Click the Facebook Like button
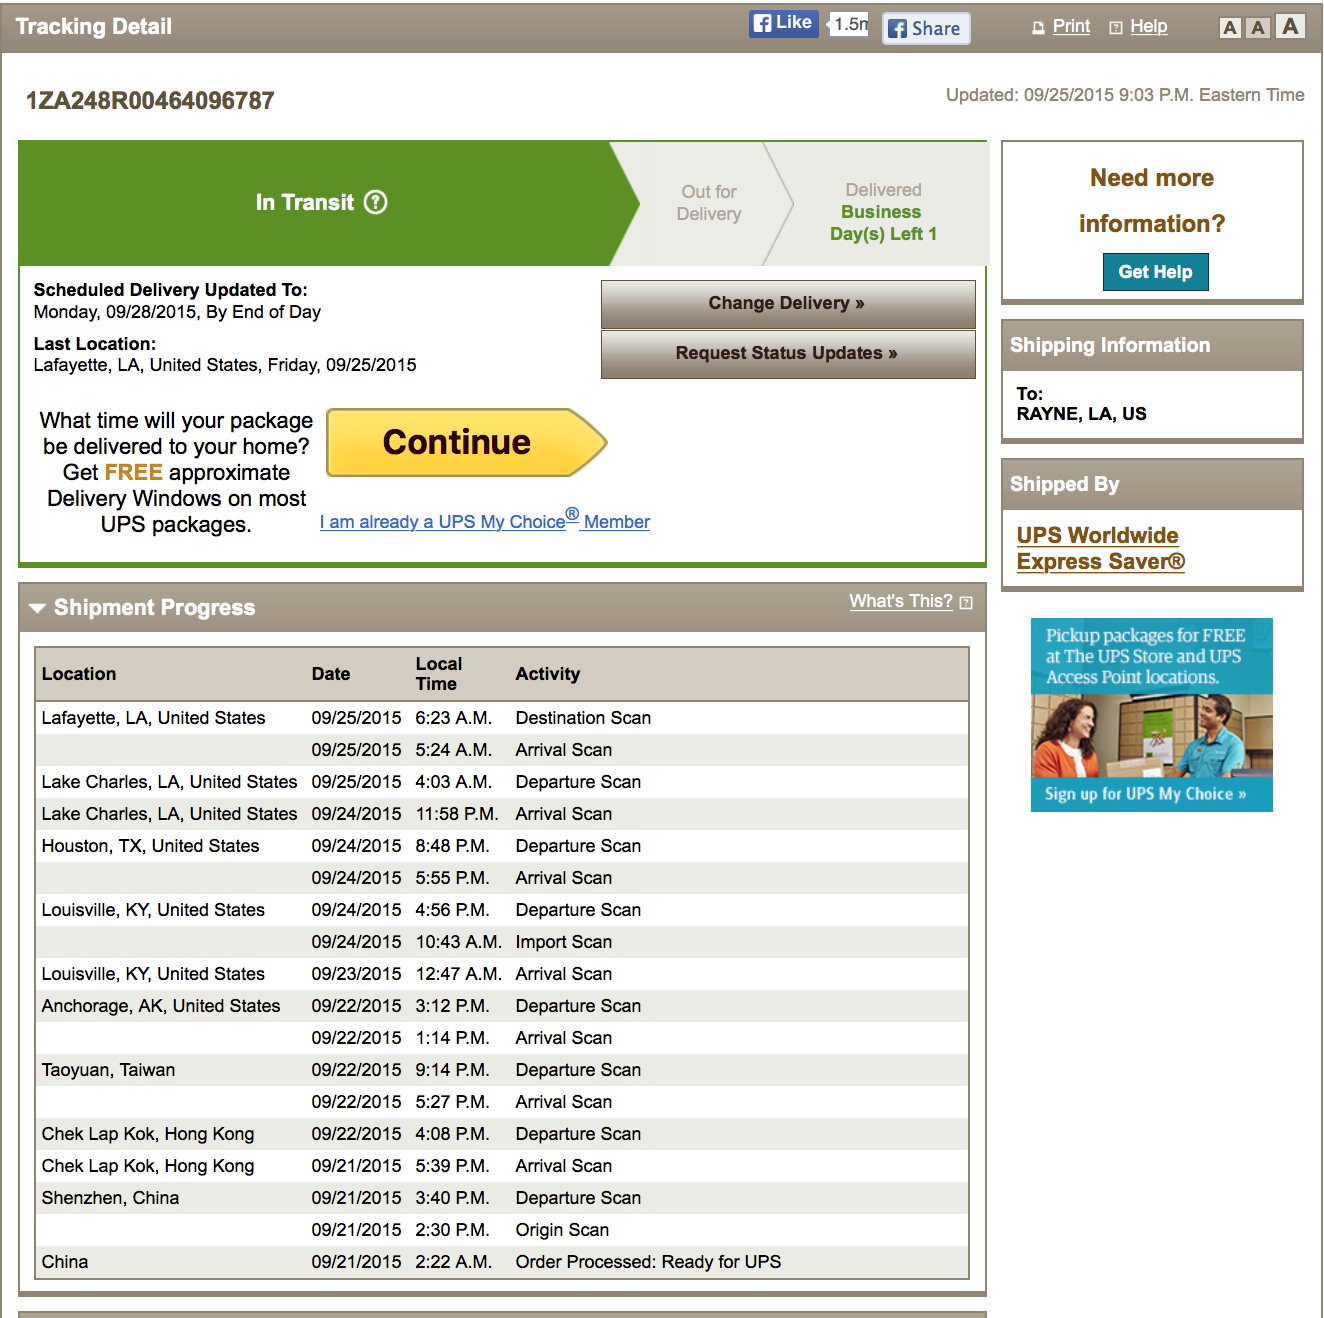 784,23
